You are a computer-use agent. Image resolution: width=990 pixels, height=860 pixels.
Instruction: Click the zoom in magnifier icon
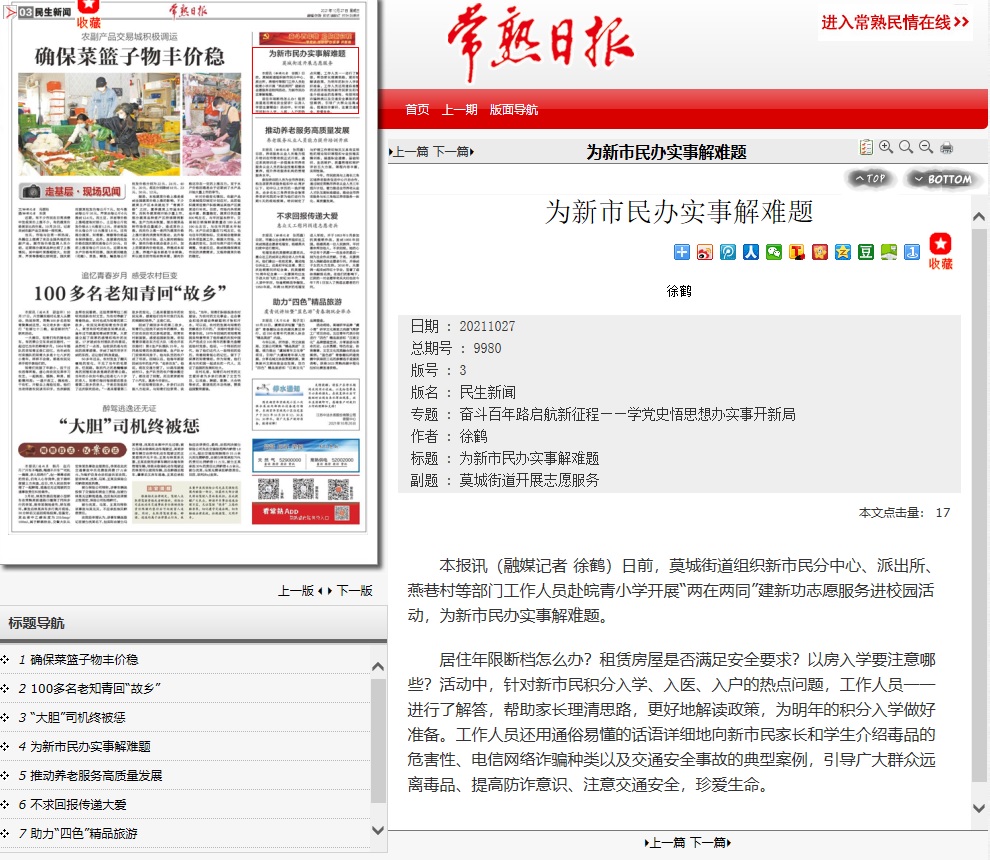886,147
